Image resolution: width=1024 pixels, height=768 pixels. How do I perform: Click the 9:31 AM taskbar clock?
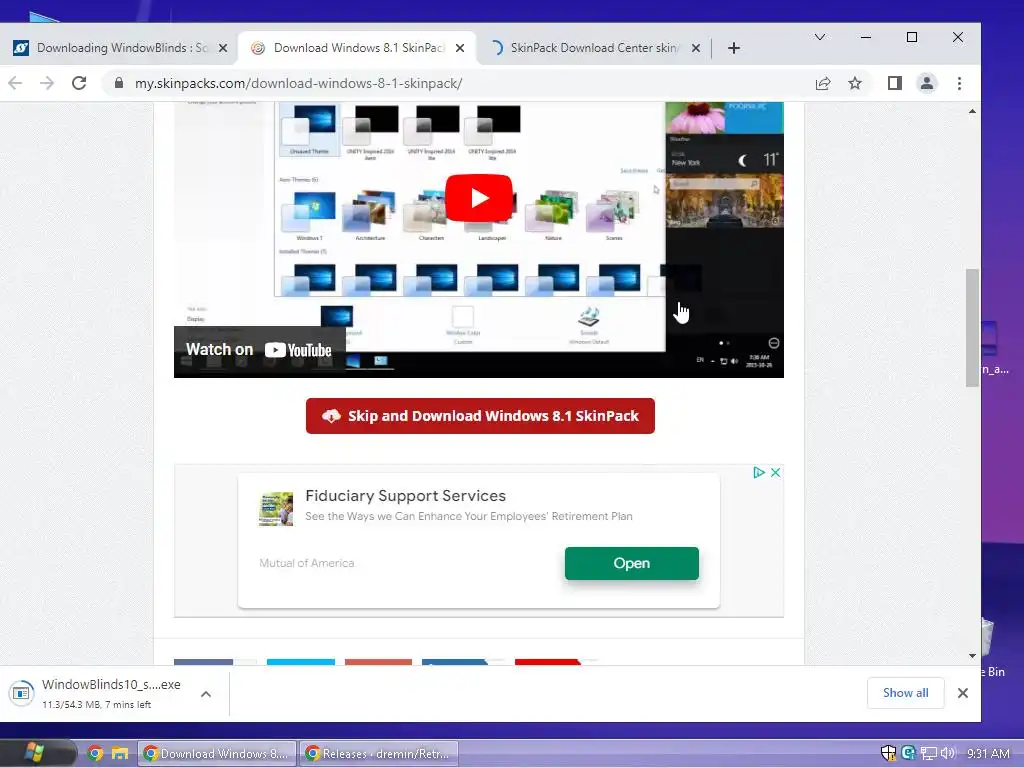(x=988, y=754)
